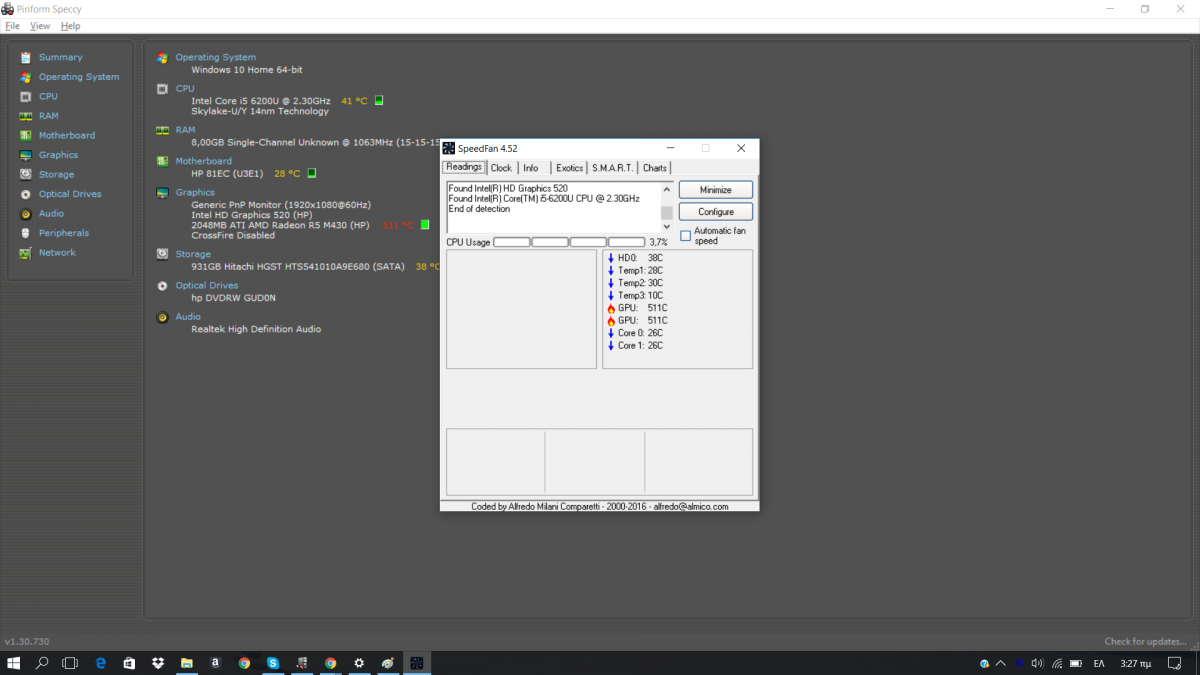Launch Microsoft Edge from the taskbar
The width and height of the screenshot is (1200, 675).
pos(101,663)
